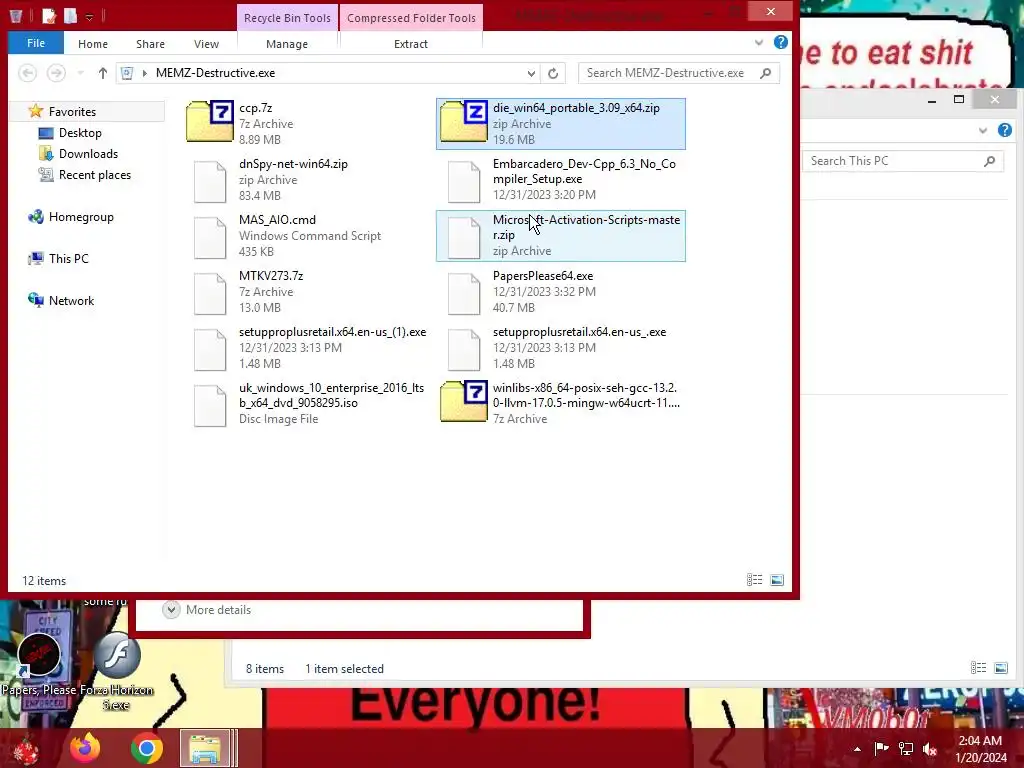Image resolution: width=1024 pixels, height=768 pixels.
Task: Switch to large icons view layout
Action: (x=777, y=580)
